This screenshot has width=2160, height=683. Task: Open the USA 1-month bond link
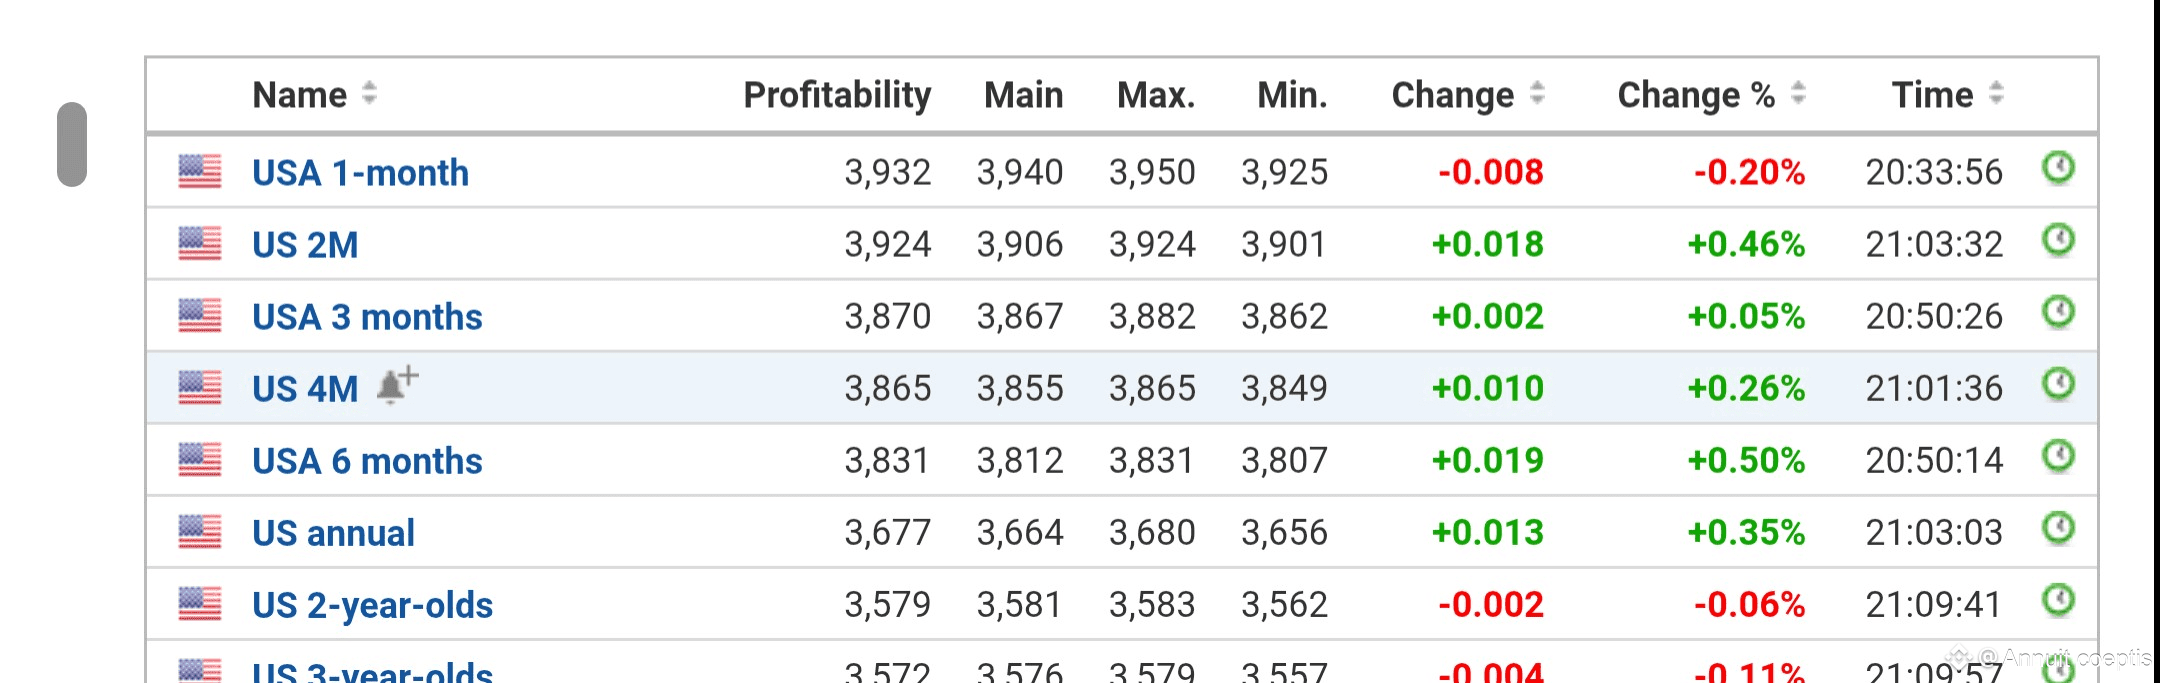click(x=360, y=173)
